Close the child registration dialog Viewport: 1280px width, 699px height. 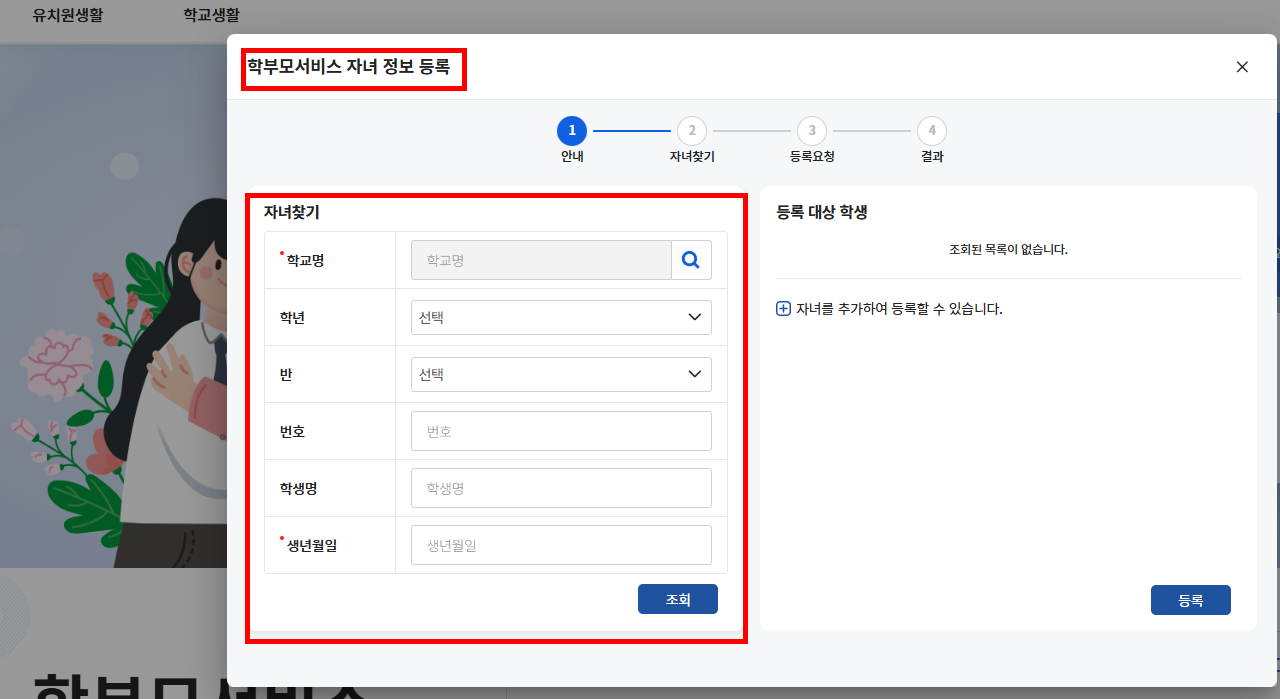coord(1242,67)
